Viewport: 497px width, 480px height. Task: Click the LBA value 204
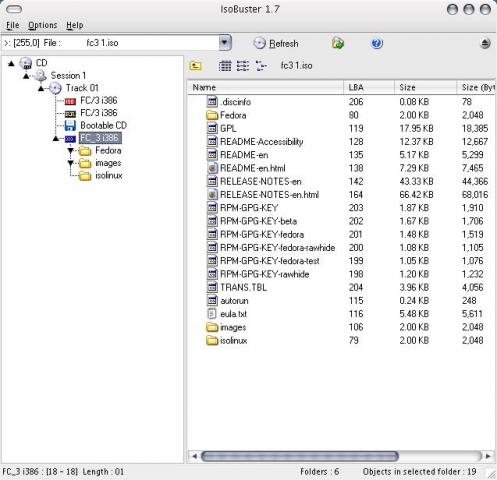click(x=356, y=287)
